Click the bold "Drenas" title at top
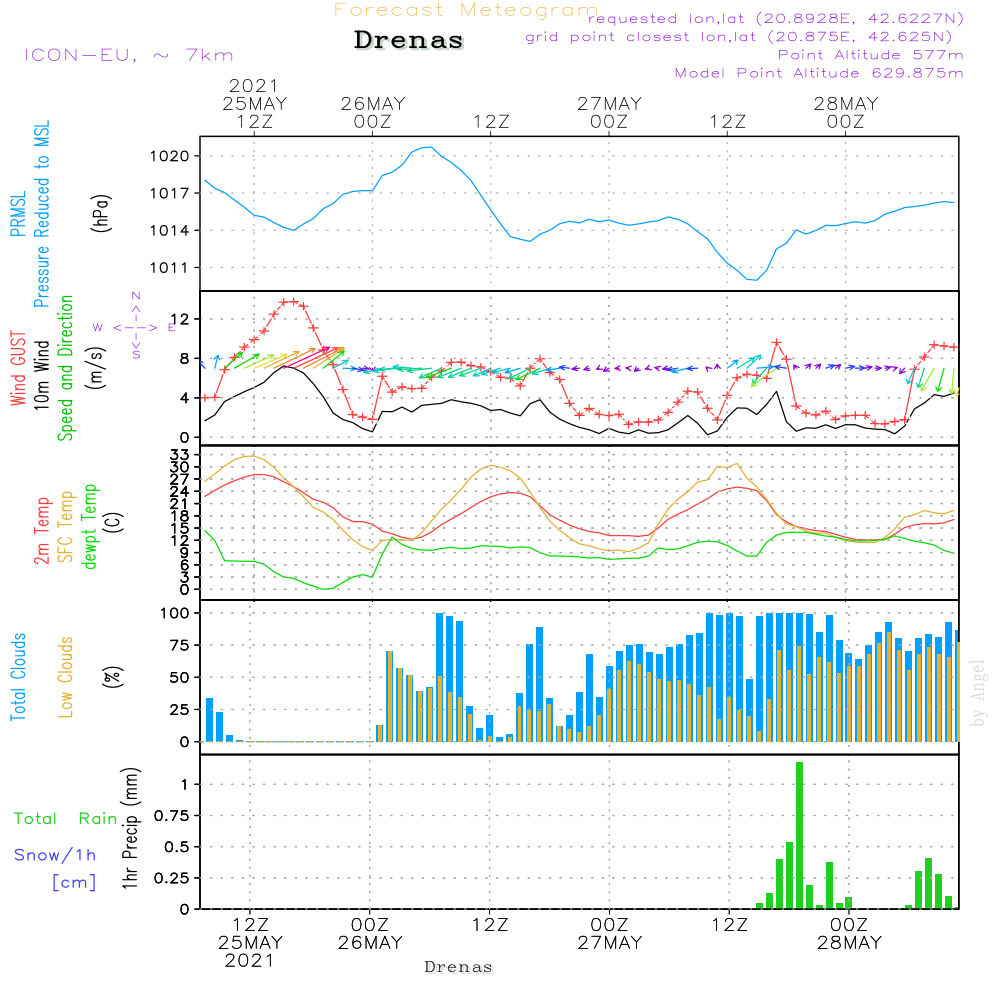This screenshot has width=1000, height=1000. [409, 40]
